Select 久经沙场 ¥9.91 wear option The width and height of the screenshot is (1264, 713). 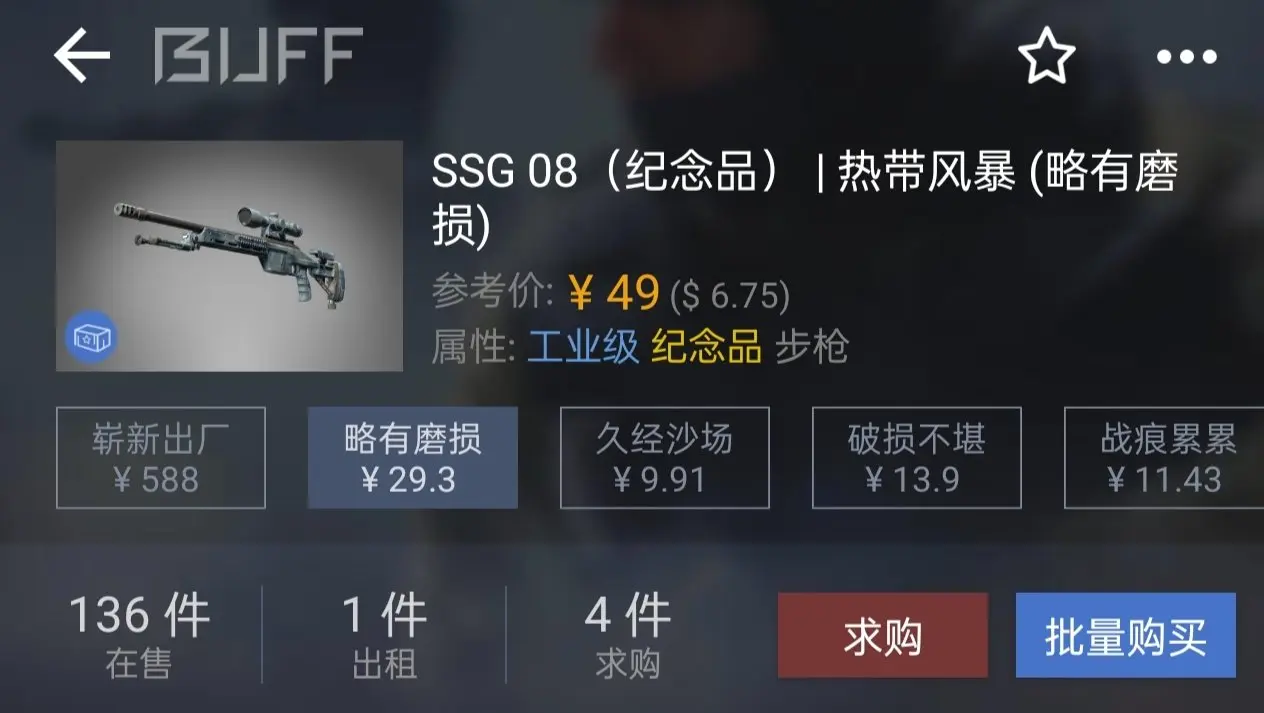point(665,458)
